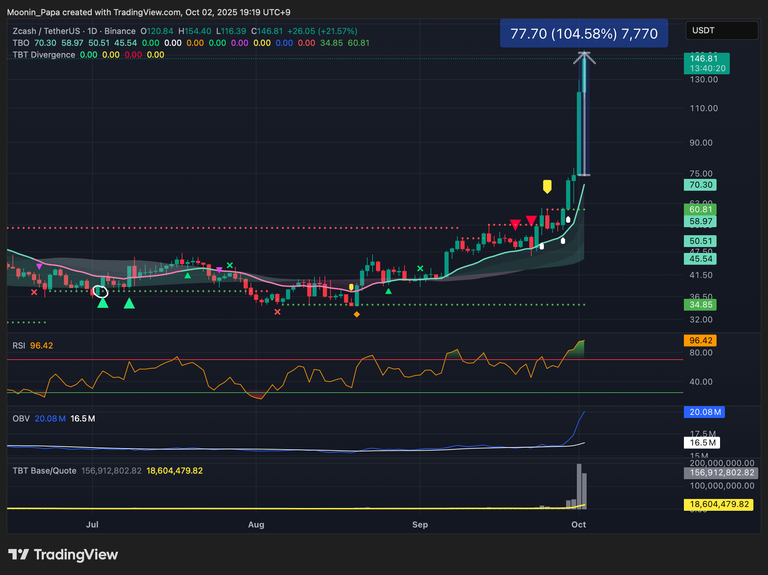Image resolution: width=768 pixels, height=575 pixels.
Task: Click the orange 96.42 RSI axis label
Action: tap(704, 340)
